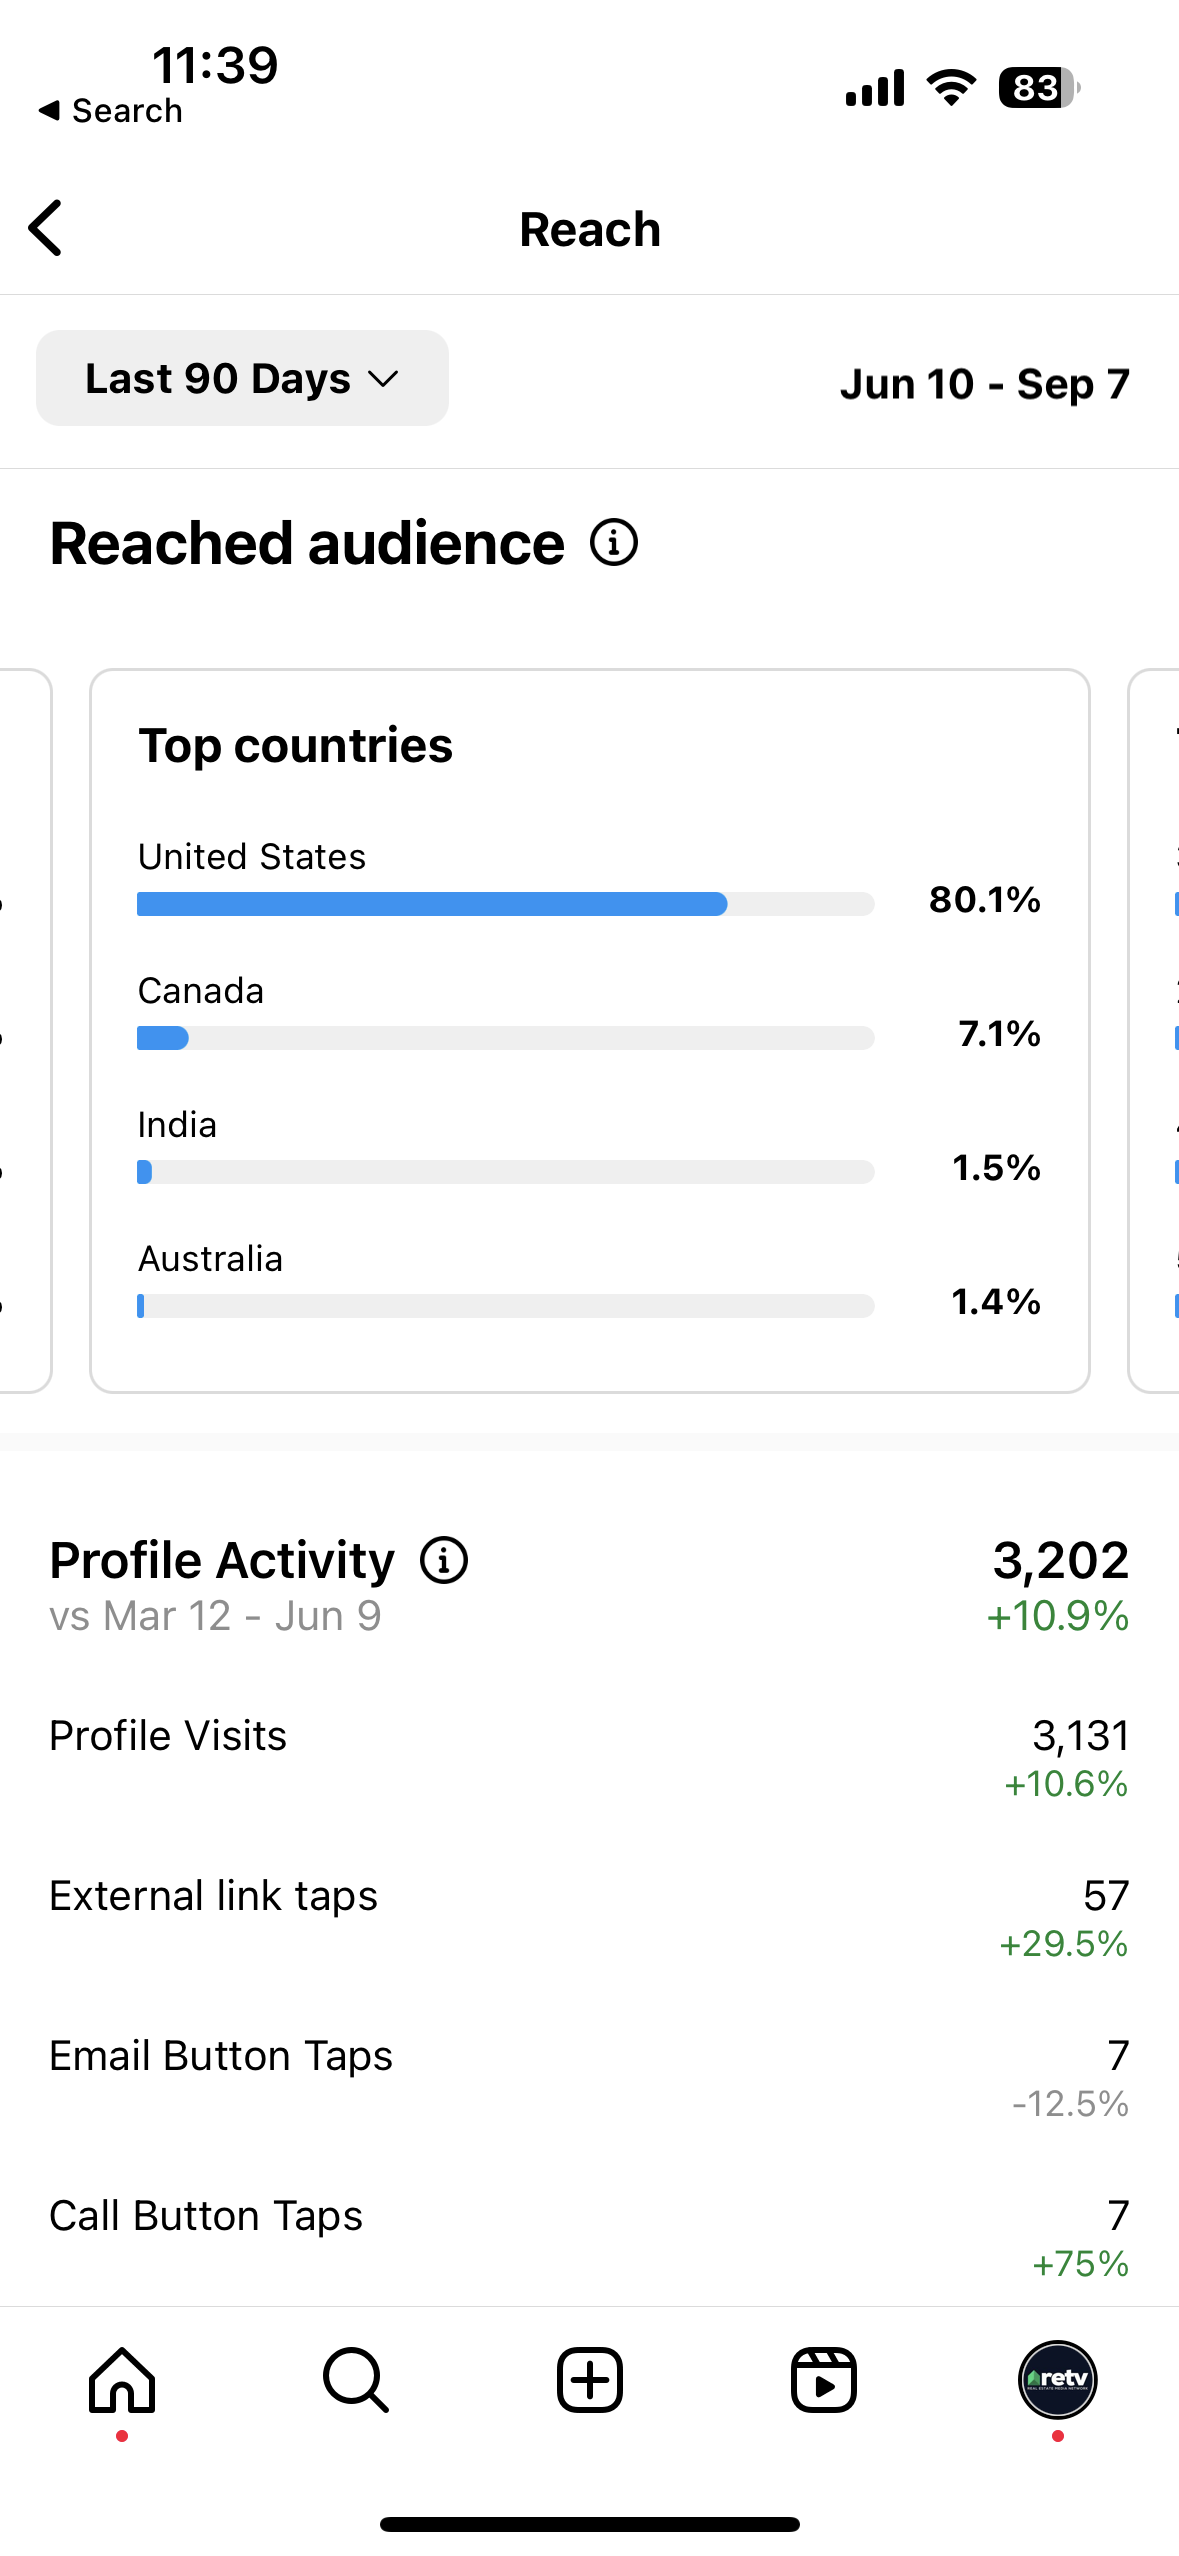Click the United States percentage bar
1179x2556 pixels.
point(505,904)
